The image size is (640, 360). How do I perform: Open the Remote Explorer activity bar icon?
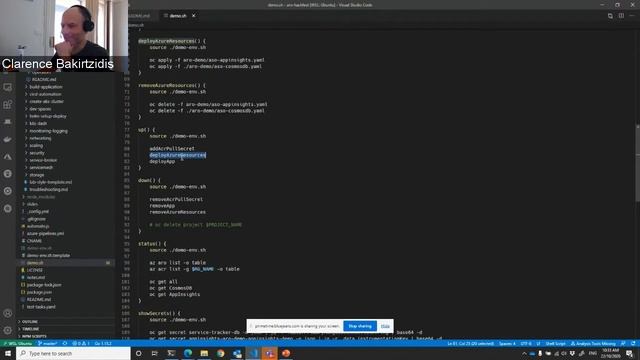[7, 87]
